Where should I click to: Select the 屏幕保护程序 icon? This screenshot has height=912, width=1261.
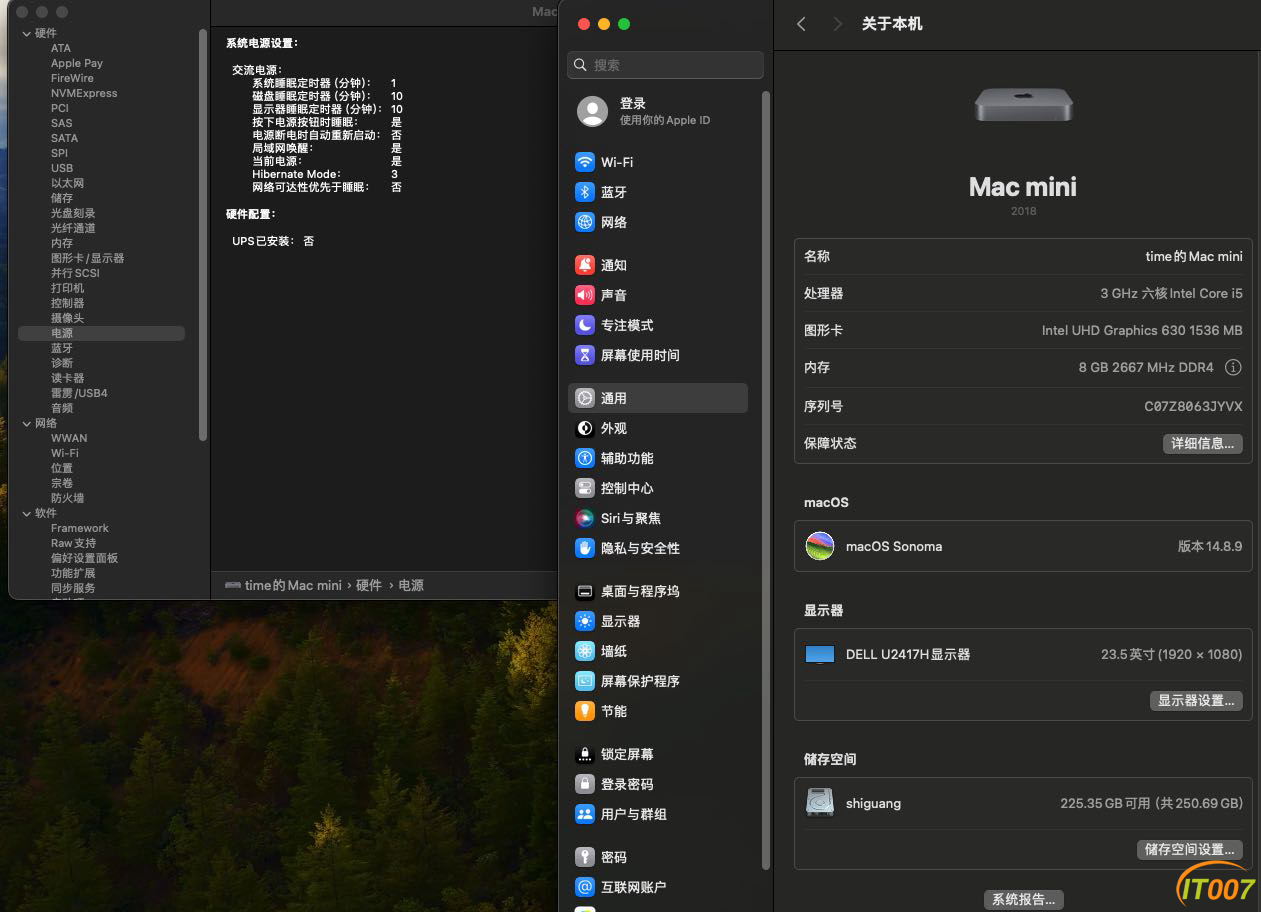coord(585,681)
